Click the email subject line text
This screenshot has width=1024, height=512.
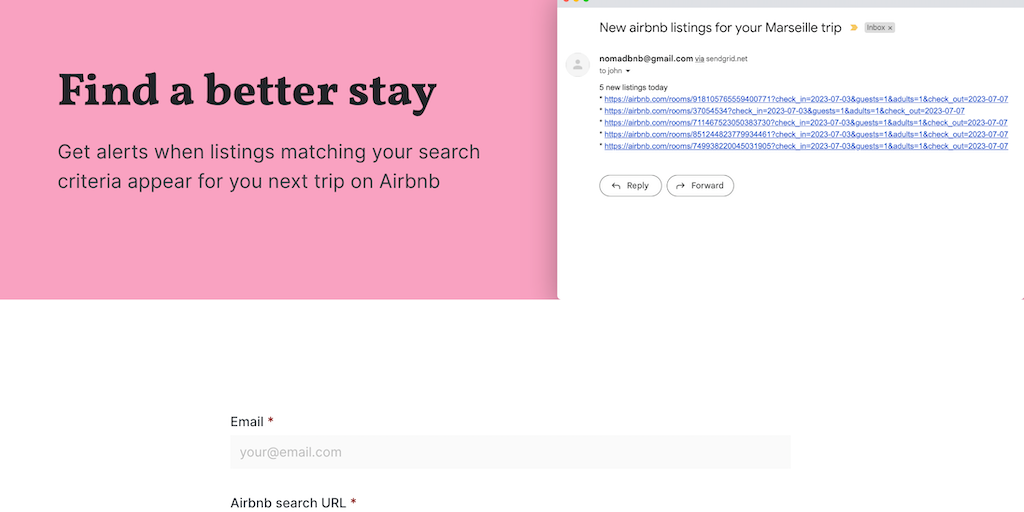(x=720, y=28)
